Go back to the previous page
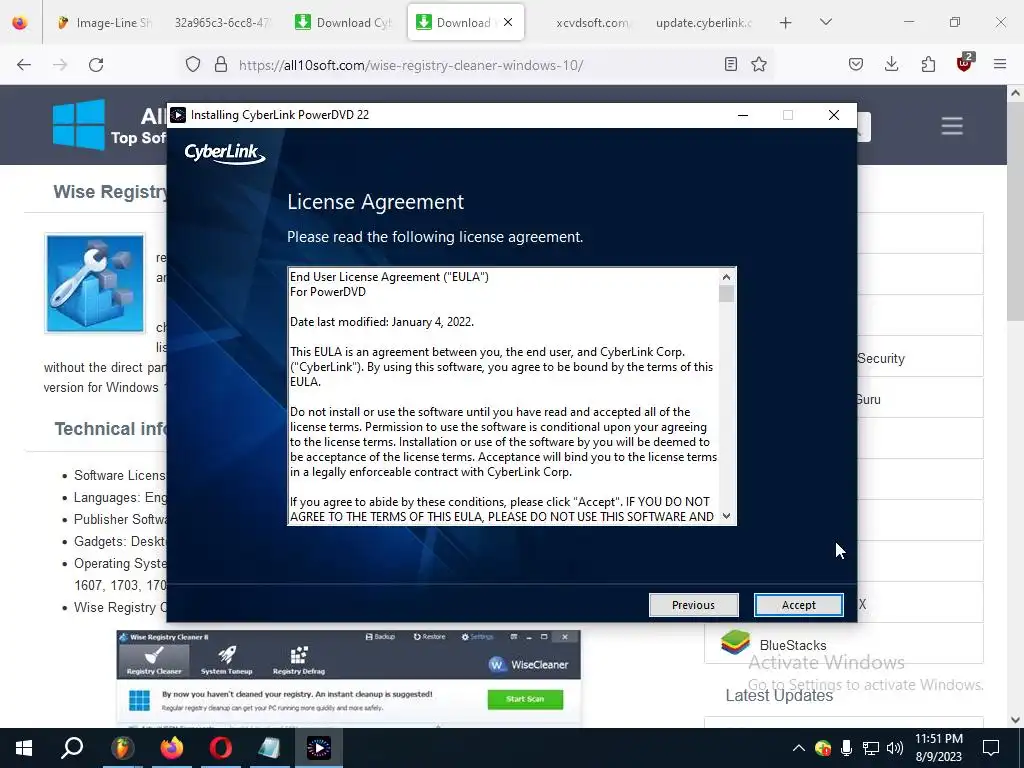This screenshot has height=768, width=1024. [24, 65]
